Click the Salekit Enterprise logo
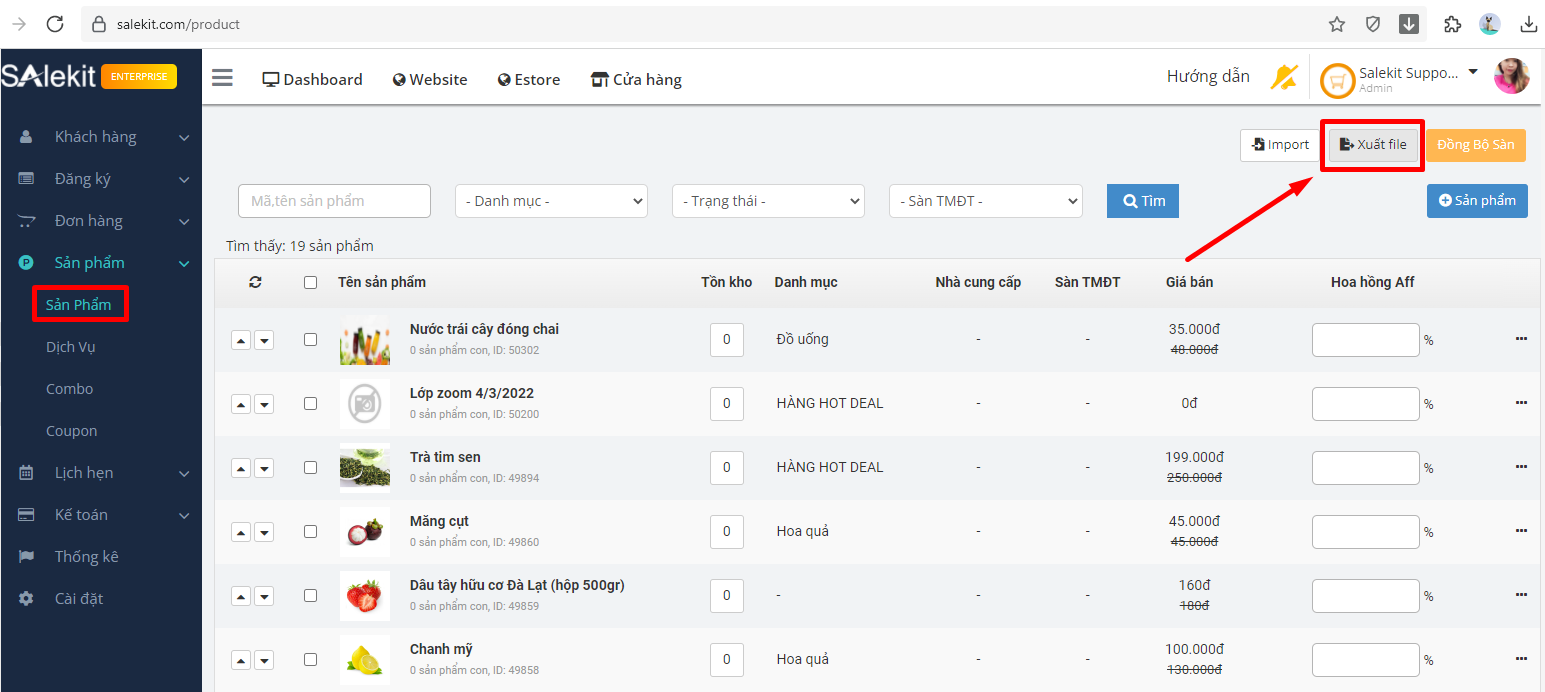Image resolution: width=1545 pixels, height=692 pixels. [89, 77]
